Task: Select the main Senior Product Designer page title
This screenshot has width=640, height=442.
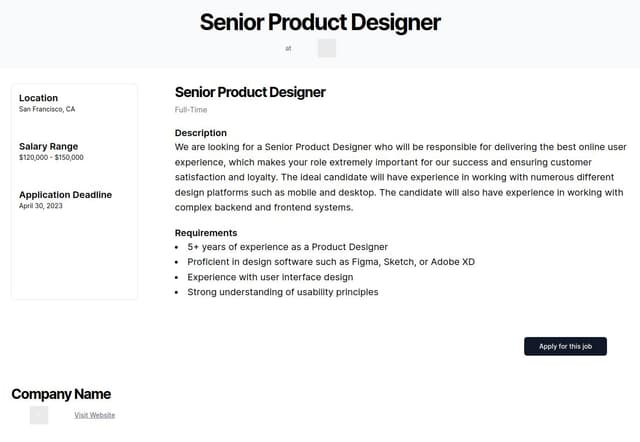Action: coord(320,22)
